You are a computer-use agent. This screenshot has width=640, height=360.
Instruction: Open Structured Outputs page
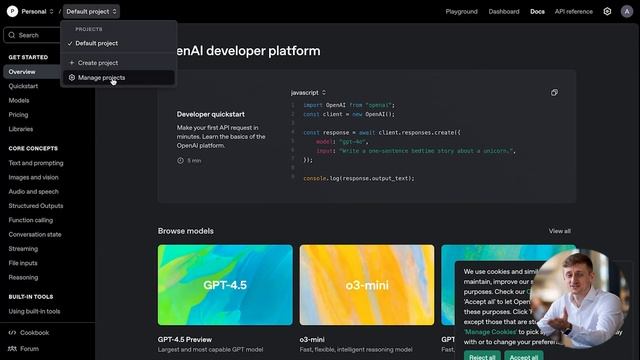click(36, 206)
